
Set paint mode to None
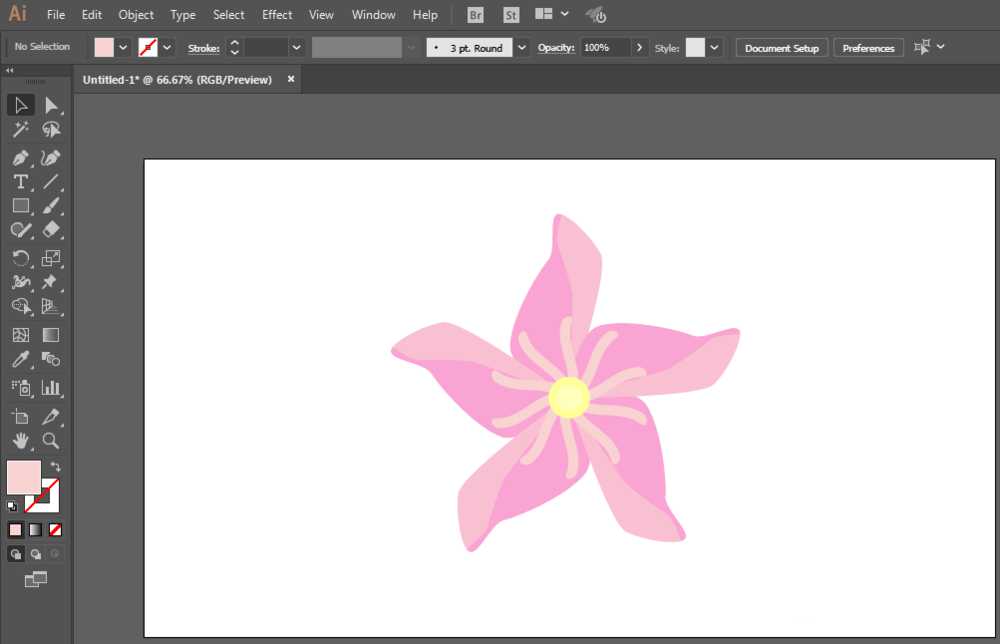pyautogui.click(x=56, y=530)
